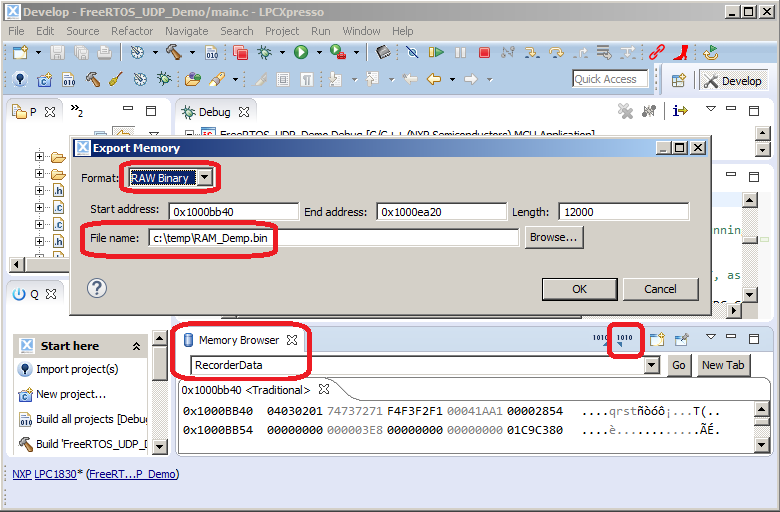Click the Open Perspective icon
The image size is (780, 512).
(x=679, y=81)
